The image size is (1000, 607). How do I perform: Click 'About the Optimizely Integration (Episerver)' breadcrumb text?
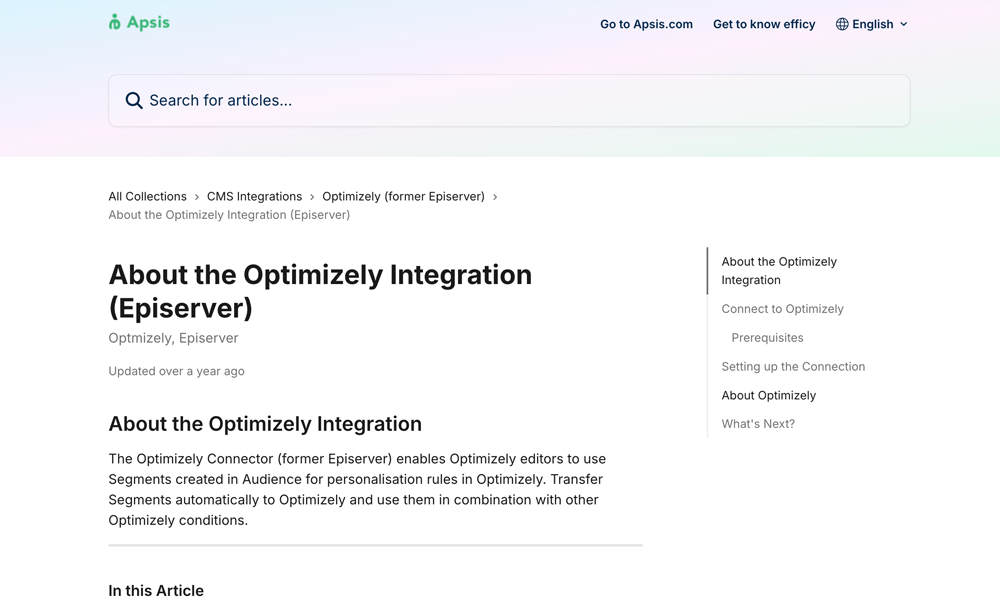229,215
